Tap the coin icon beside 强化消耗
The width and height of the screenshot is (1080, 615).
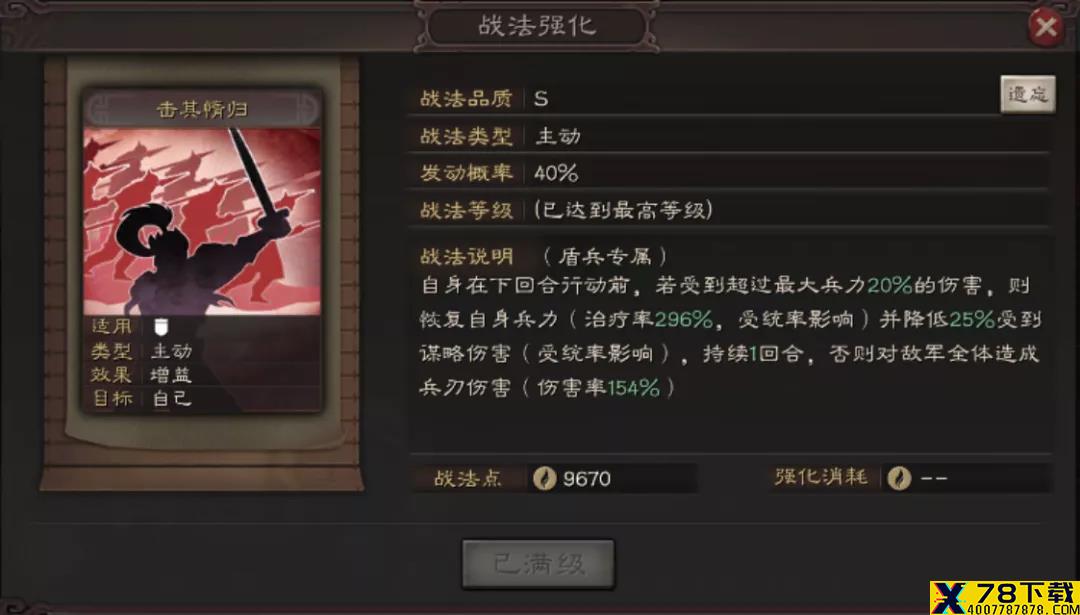pyautogui.click(x=898, y=478)
